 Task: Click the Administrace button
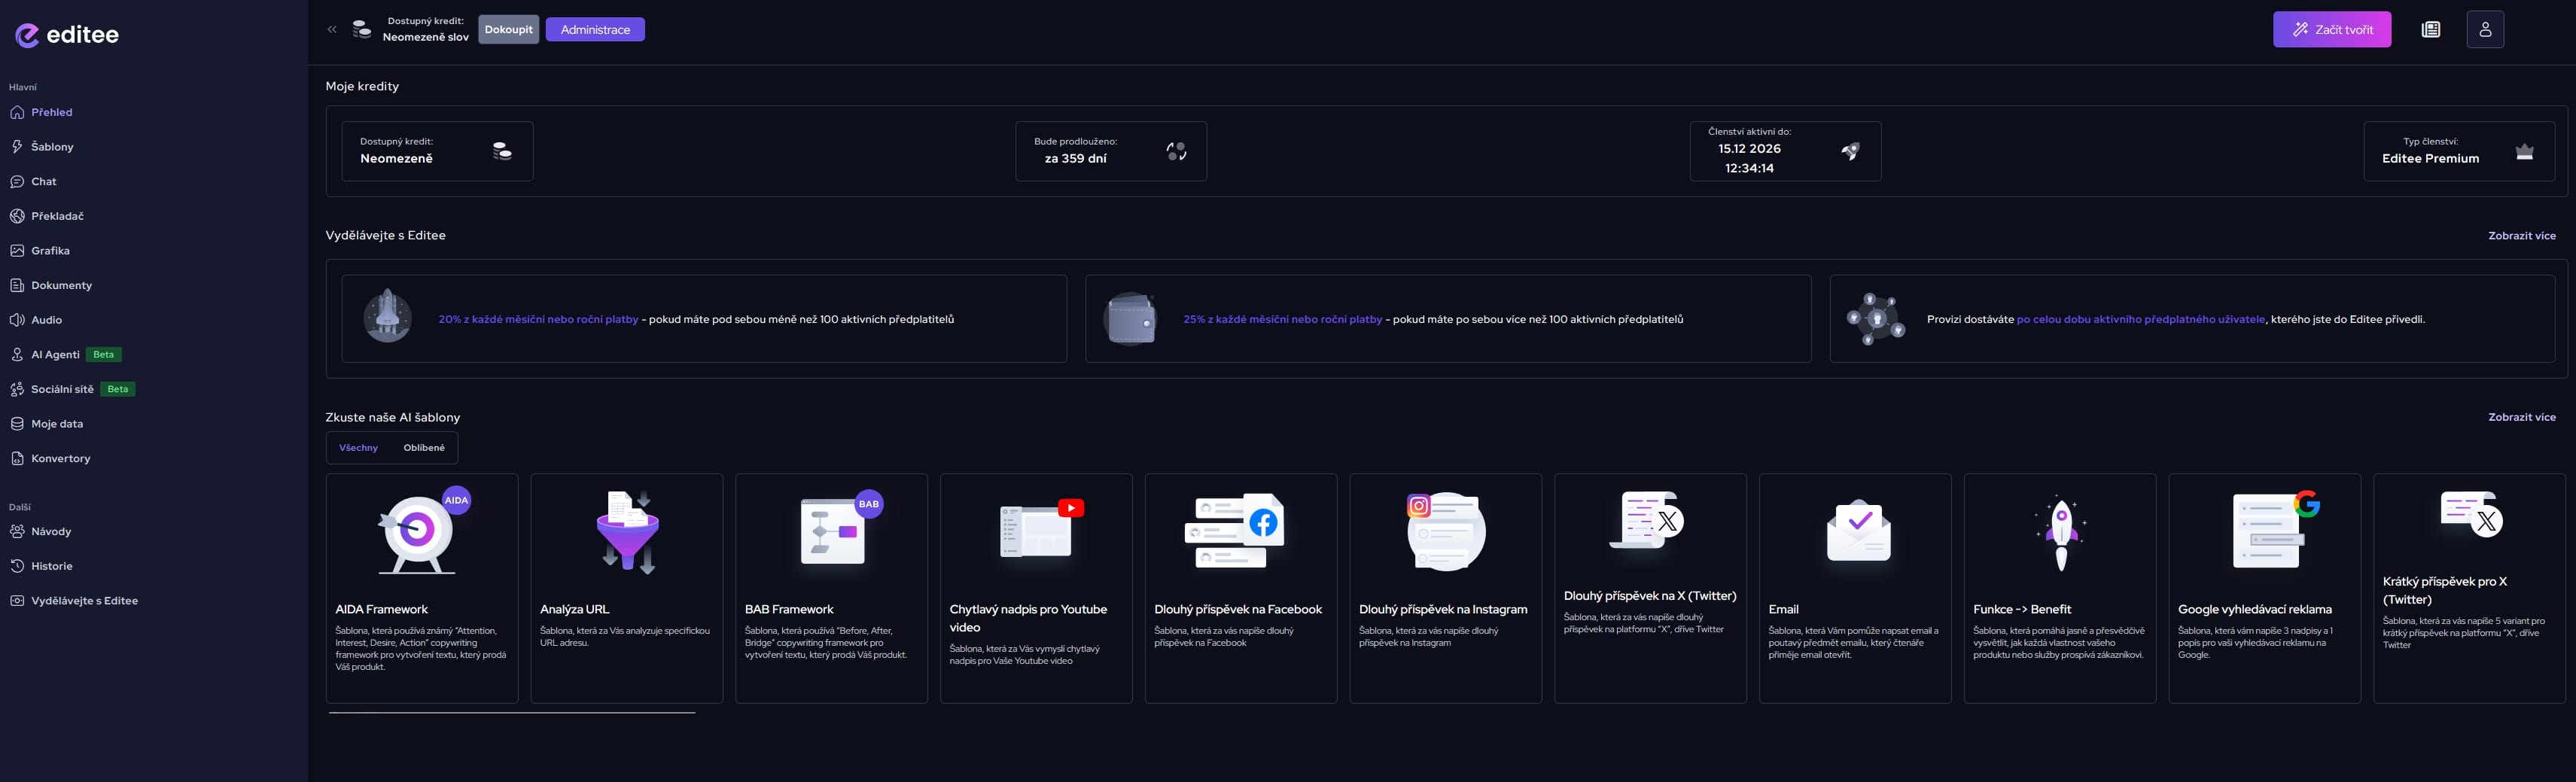[x=595, y=30]
